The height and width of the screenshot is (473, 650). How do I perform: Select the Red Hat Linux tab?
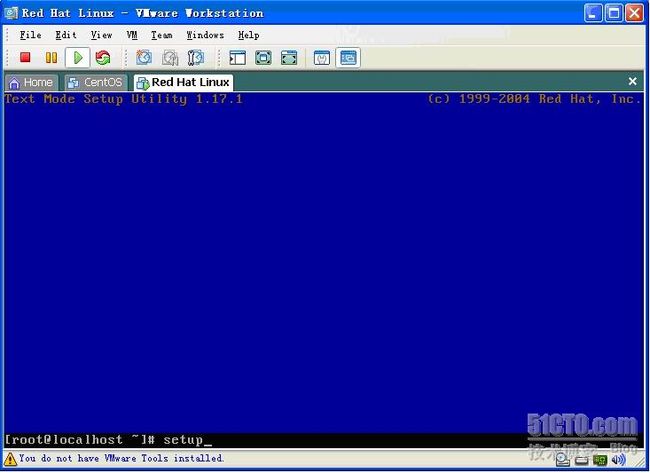183,82
